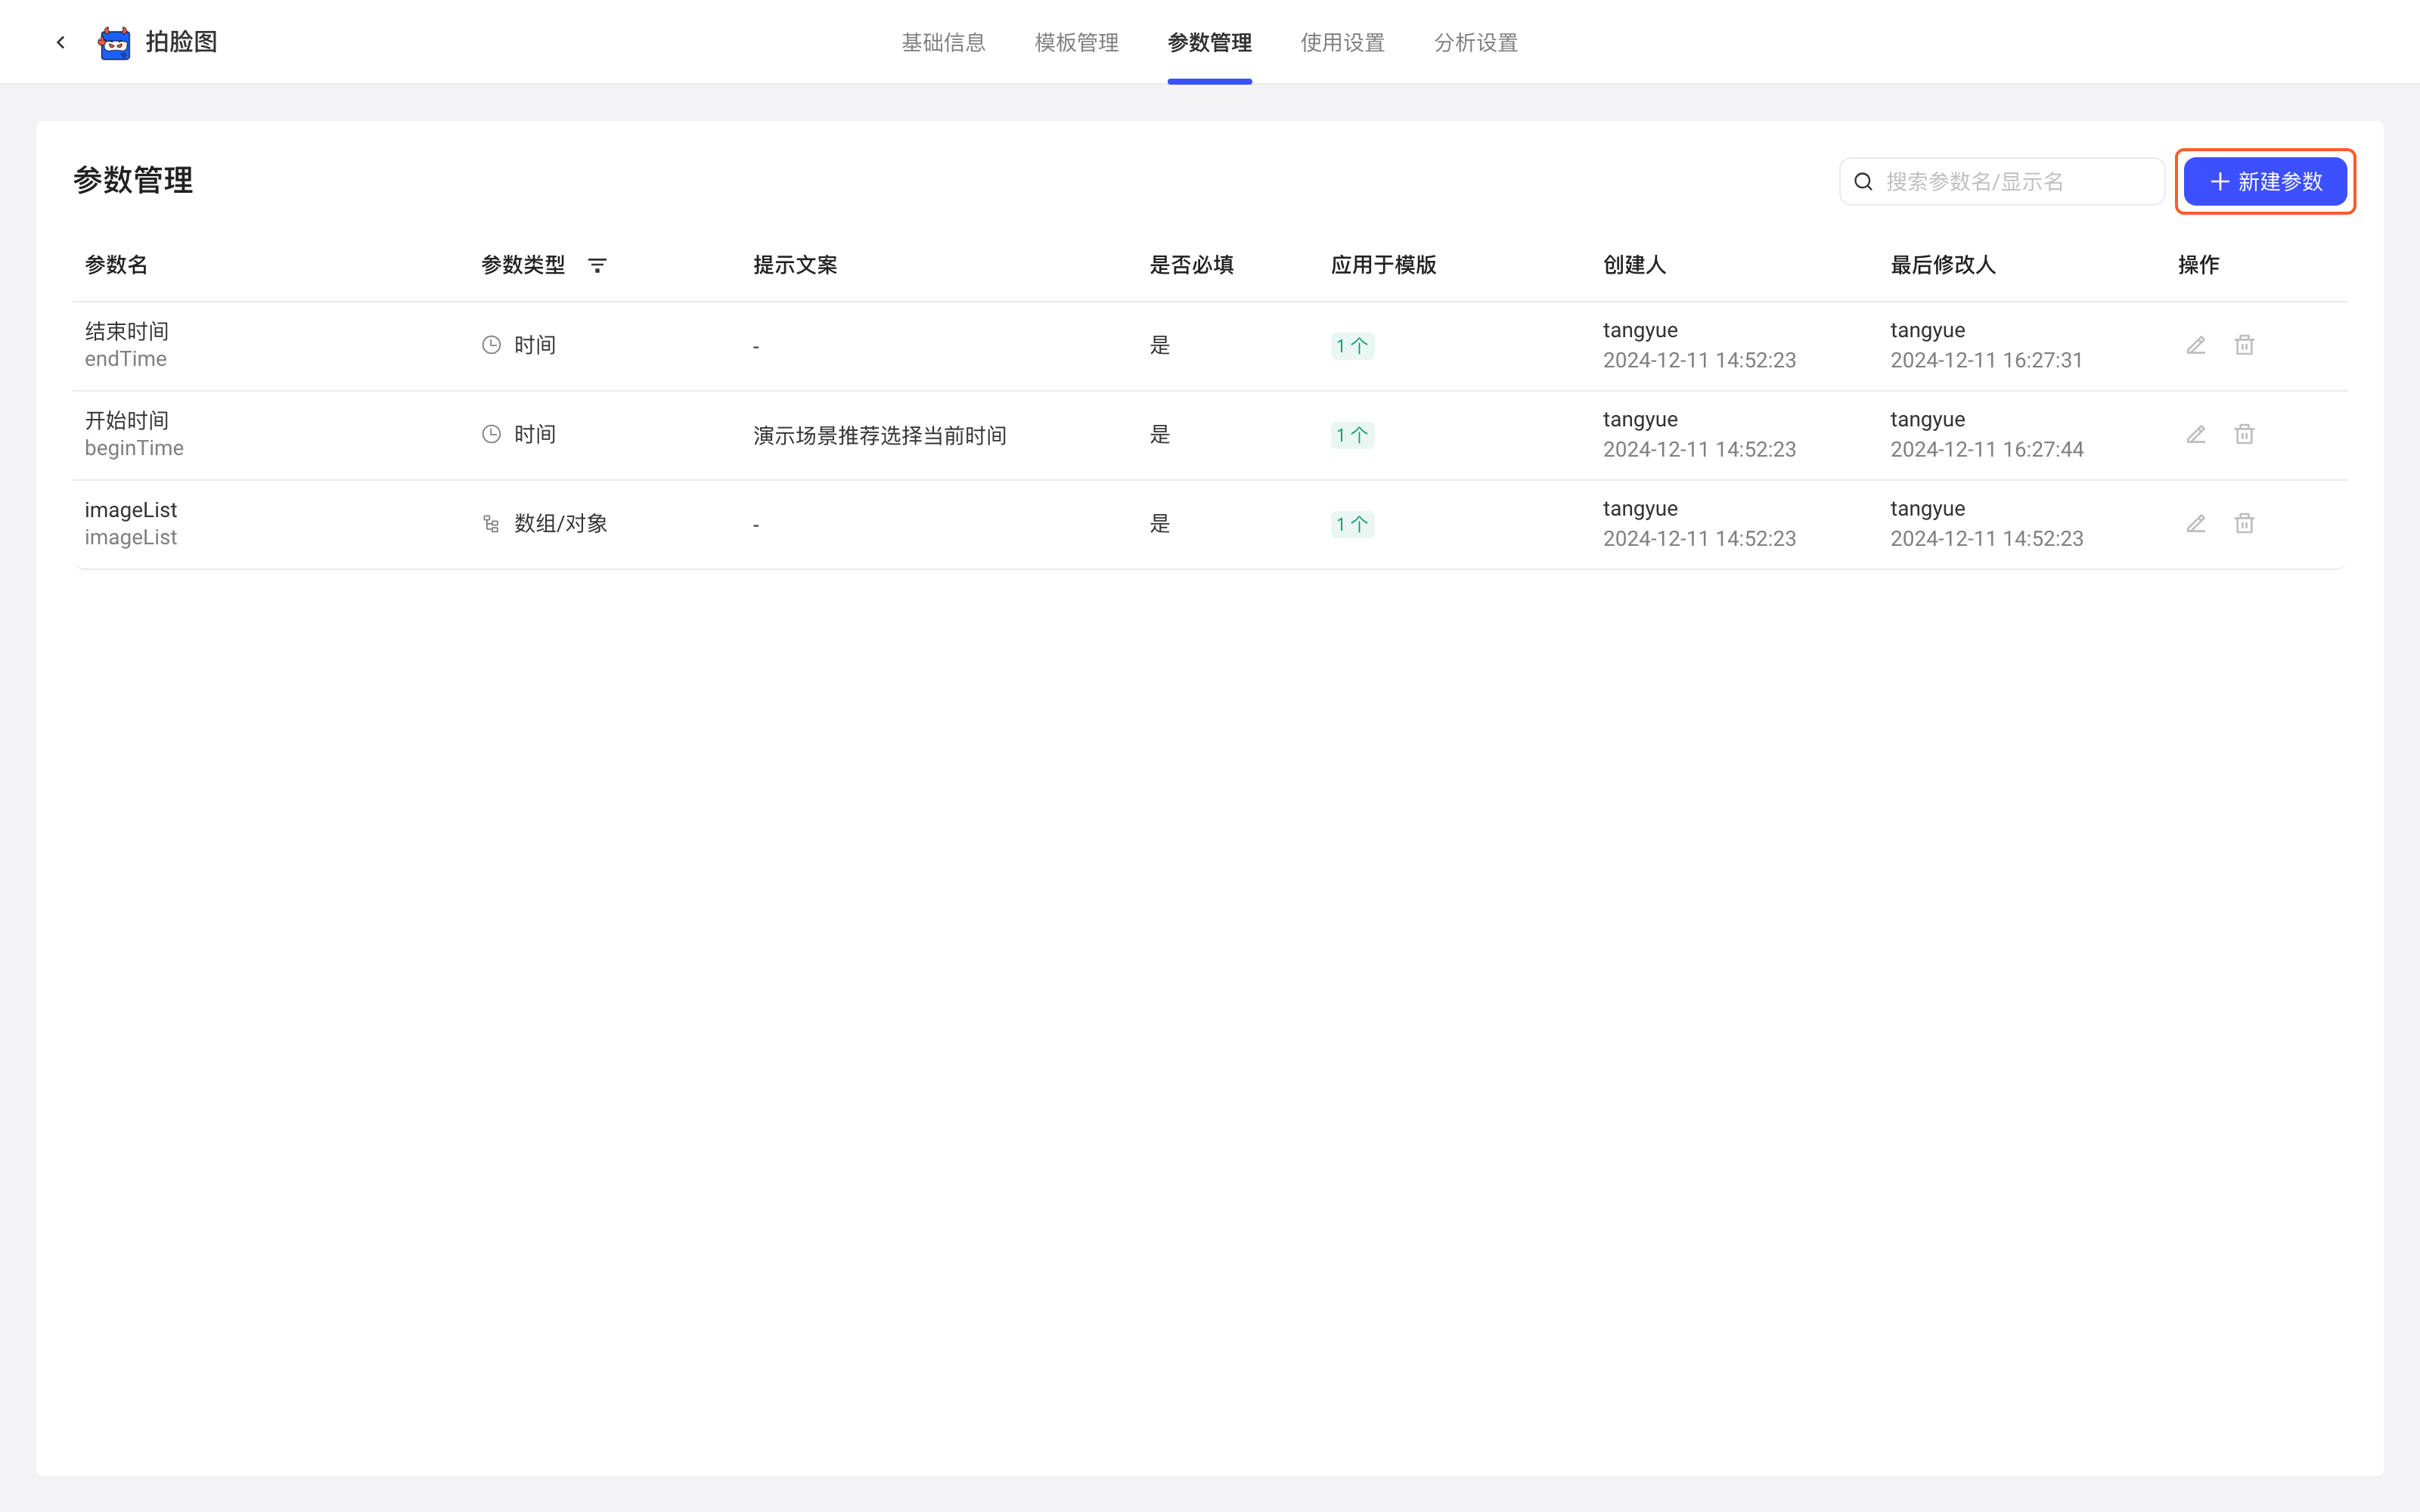Delete the 开始时间 parameter with the trash icon

(2244, 434)
